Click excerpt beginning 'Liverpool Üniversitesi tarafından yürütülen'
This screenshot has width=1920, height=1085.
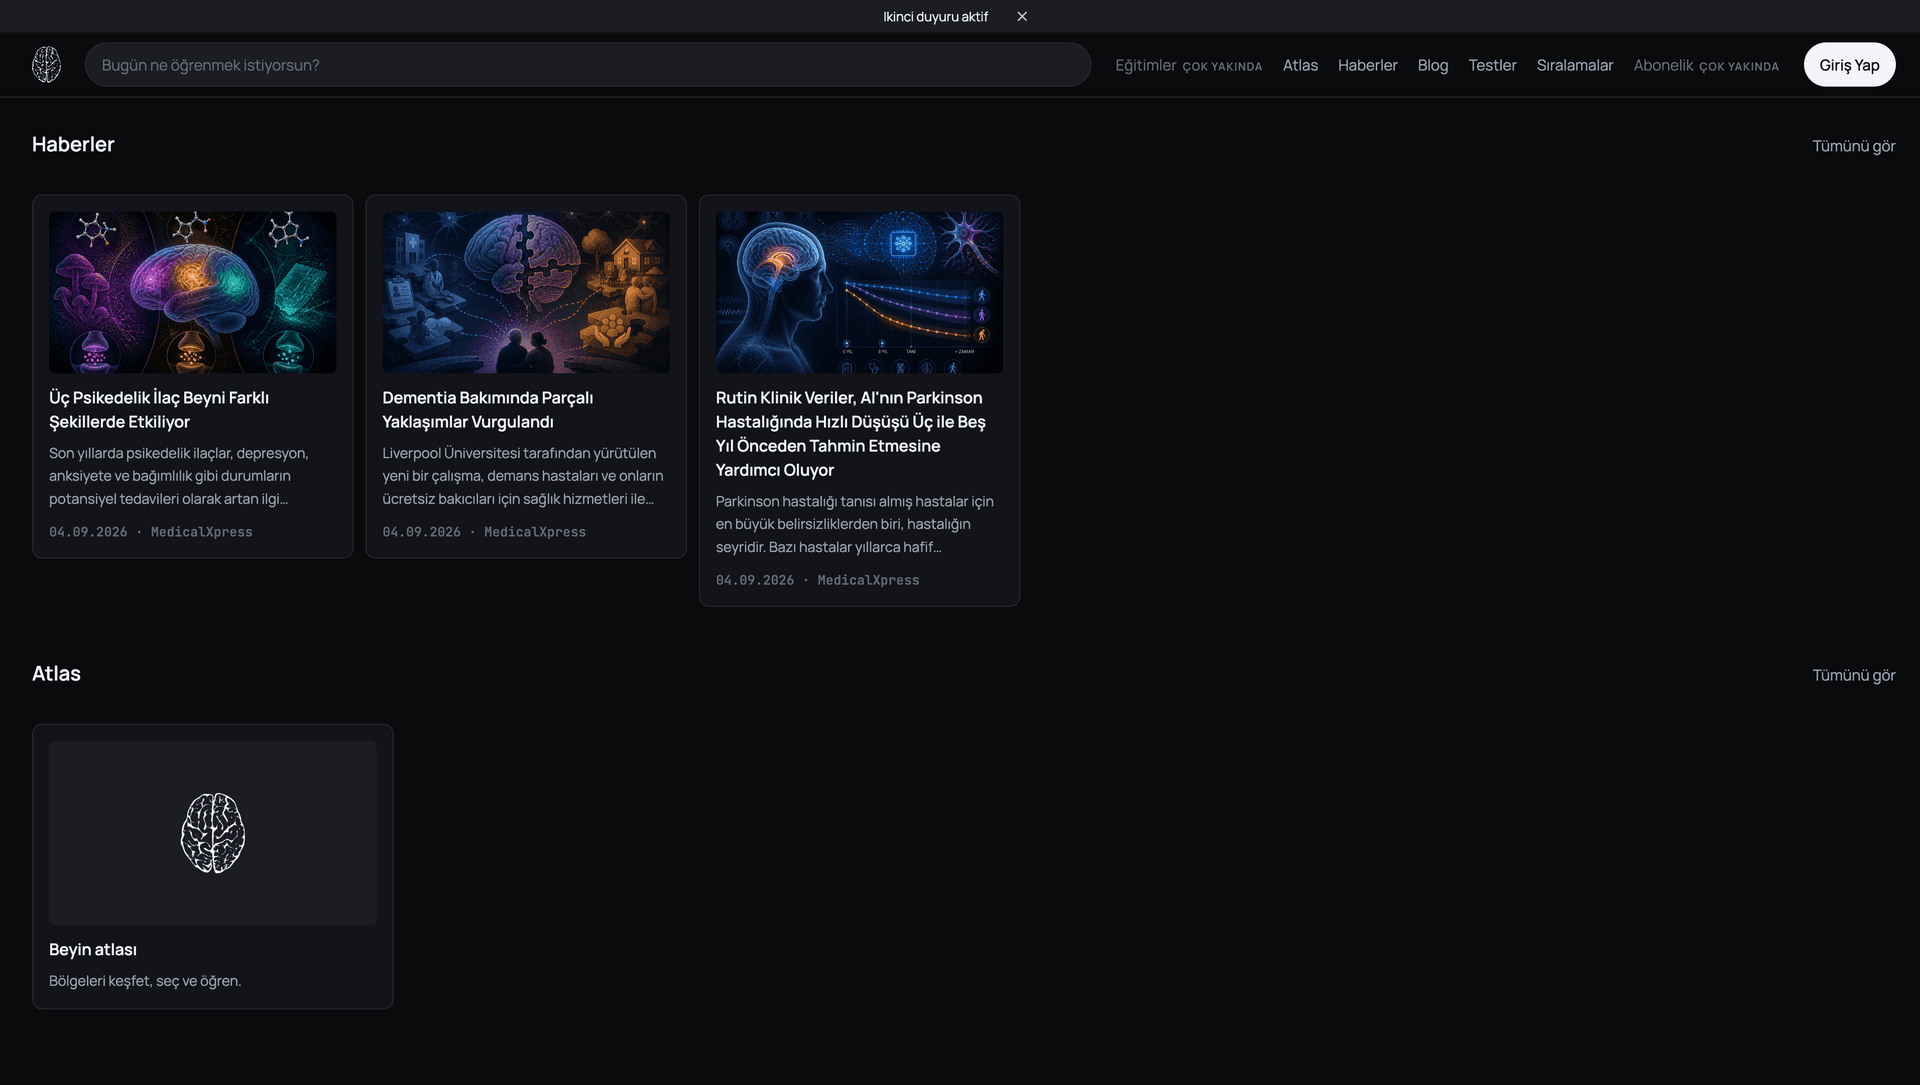tap(522, 476)
